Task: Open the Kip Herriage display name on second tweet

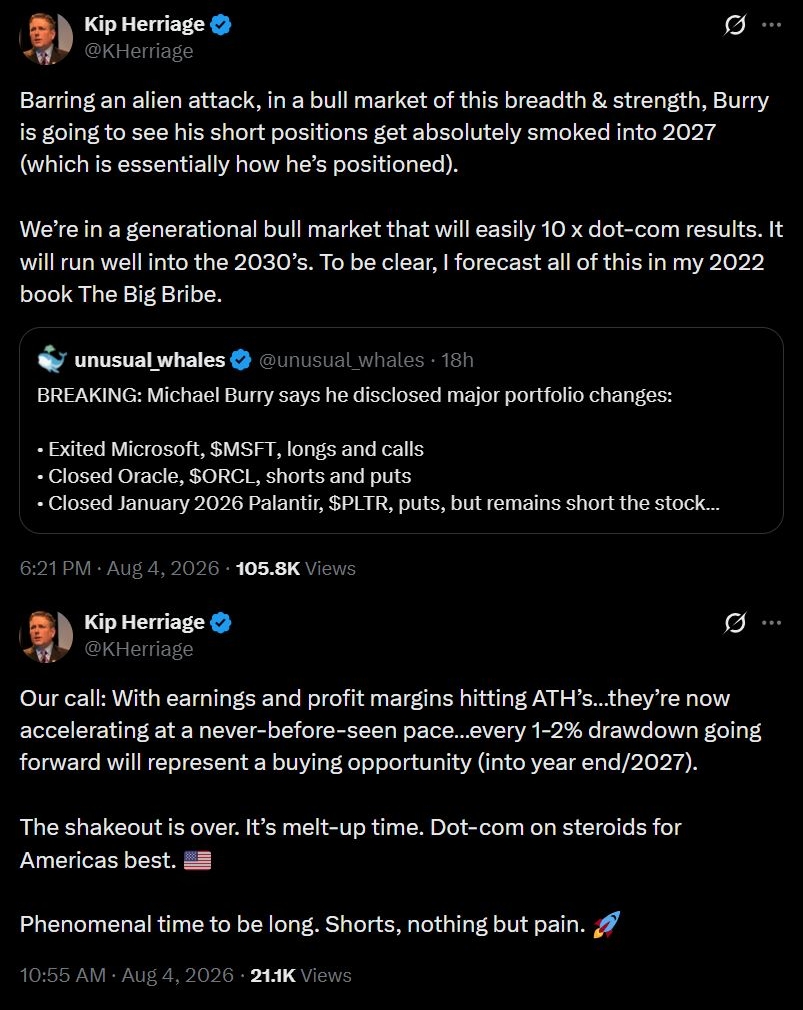Action: coord(144,622)
